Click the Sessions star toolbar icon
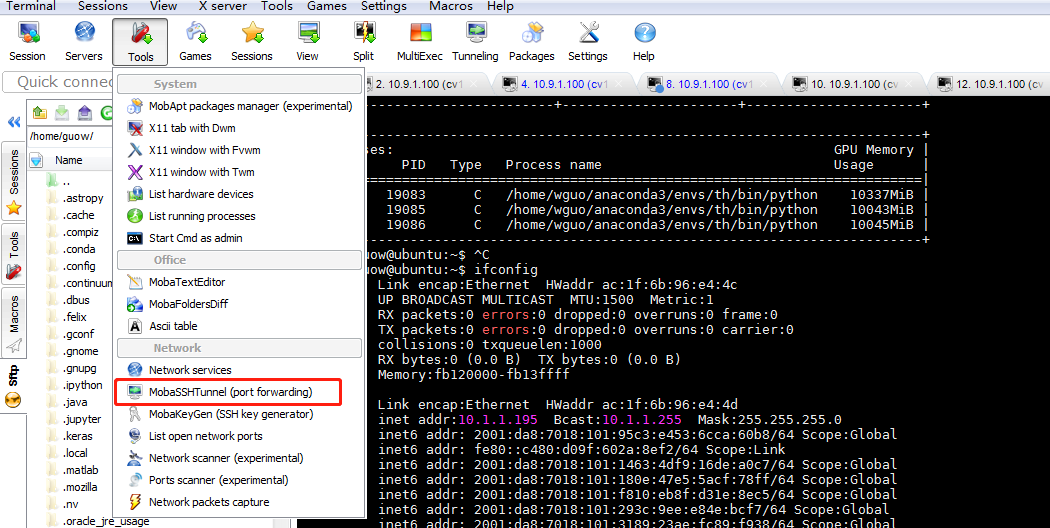The width and height of the screenshot is (1050, 528). [252, 41]
